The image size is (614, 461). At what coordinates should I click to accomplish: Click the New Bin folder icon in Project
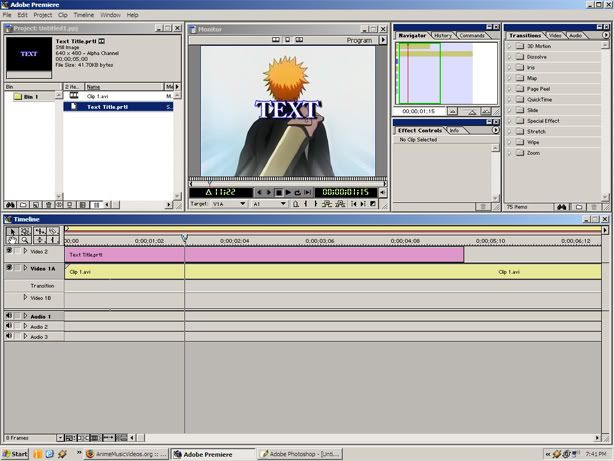point(23,205)
